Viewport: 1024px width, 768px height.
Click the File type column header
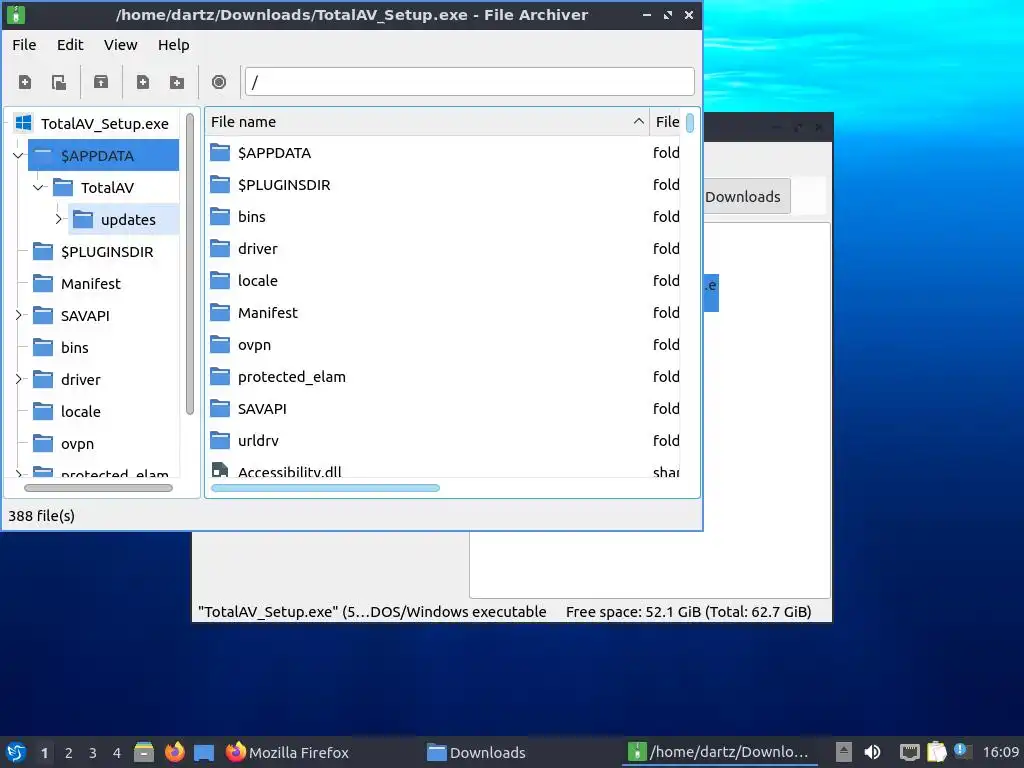click(665, 121)
